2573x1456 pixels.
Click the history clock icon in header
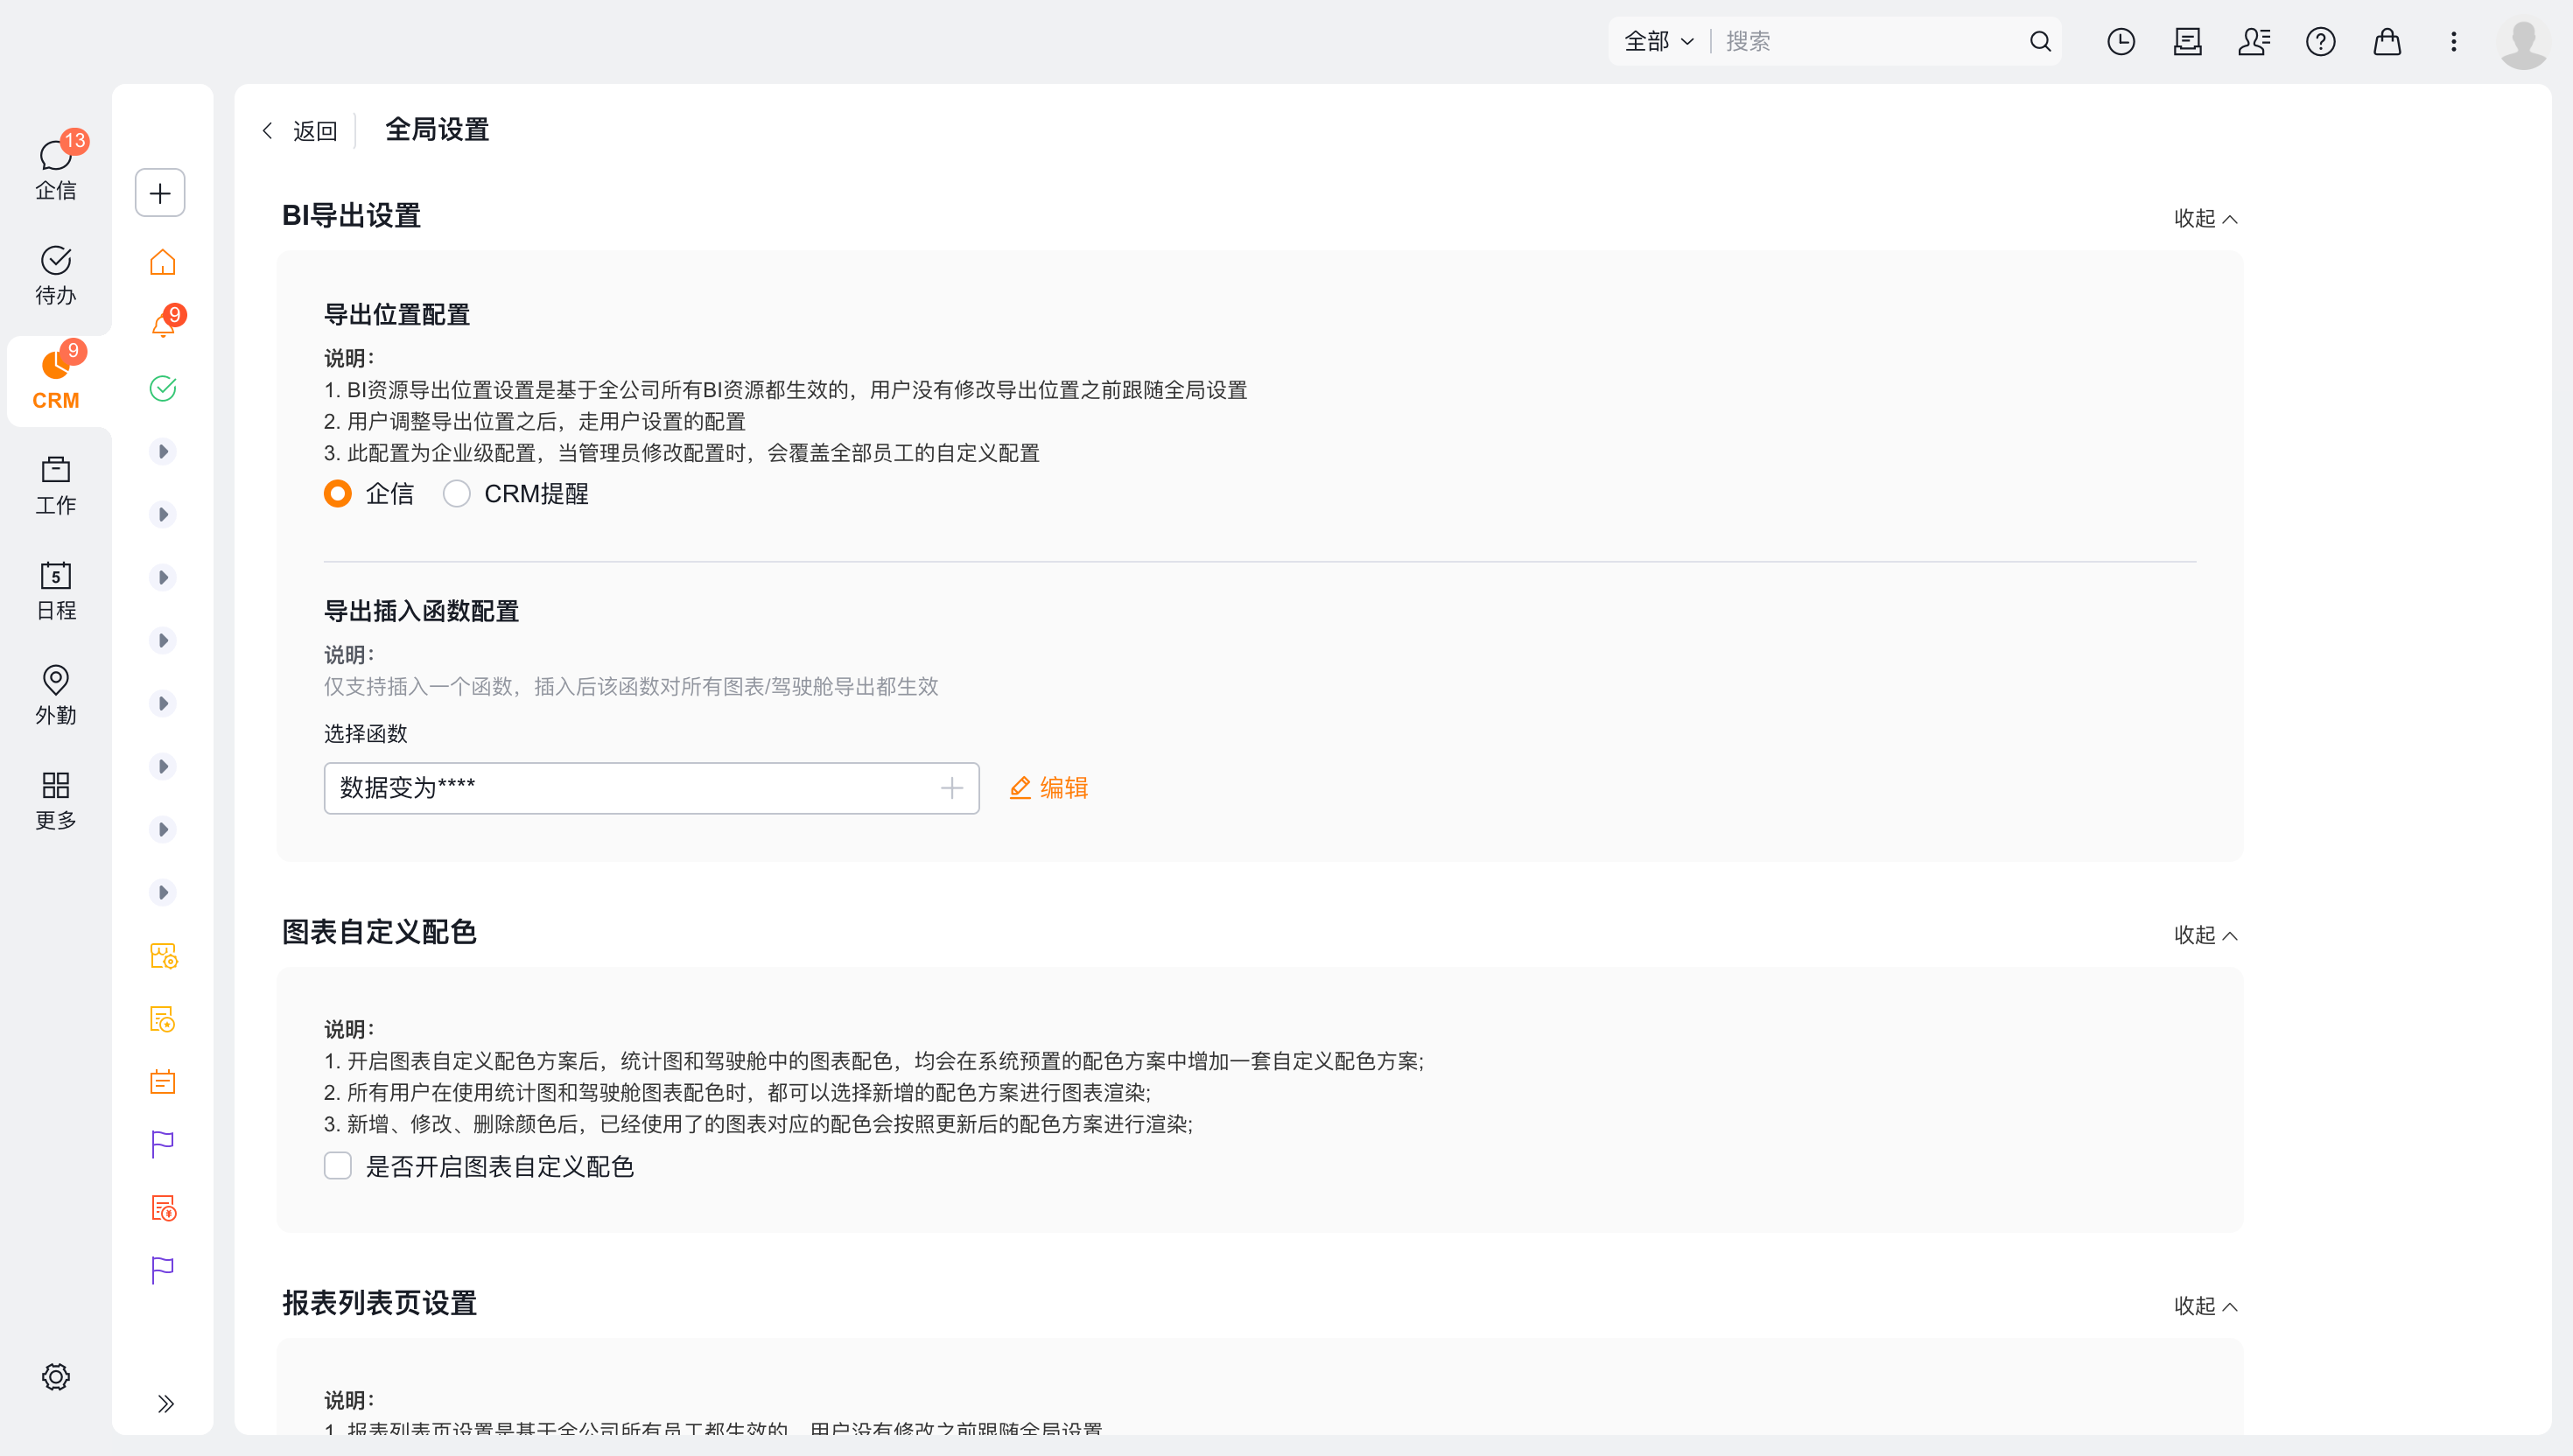coord(2120,41)
